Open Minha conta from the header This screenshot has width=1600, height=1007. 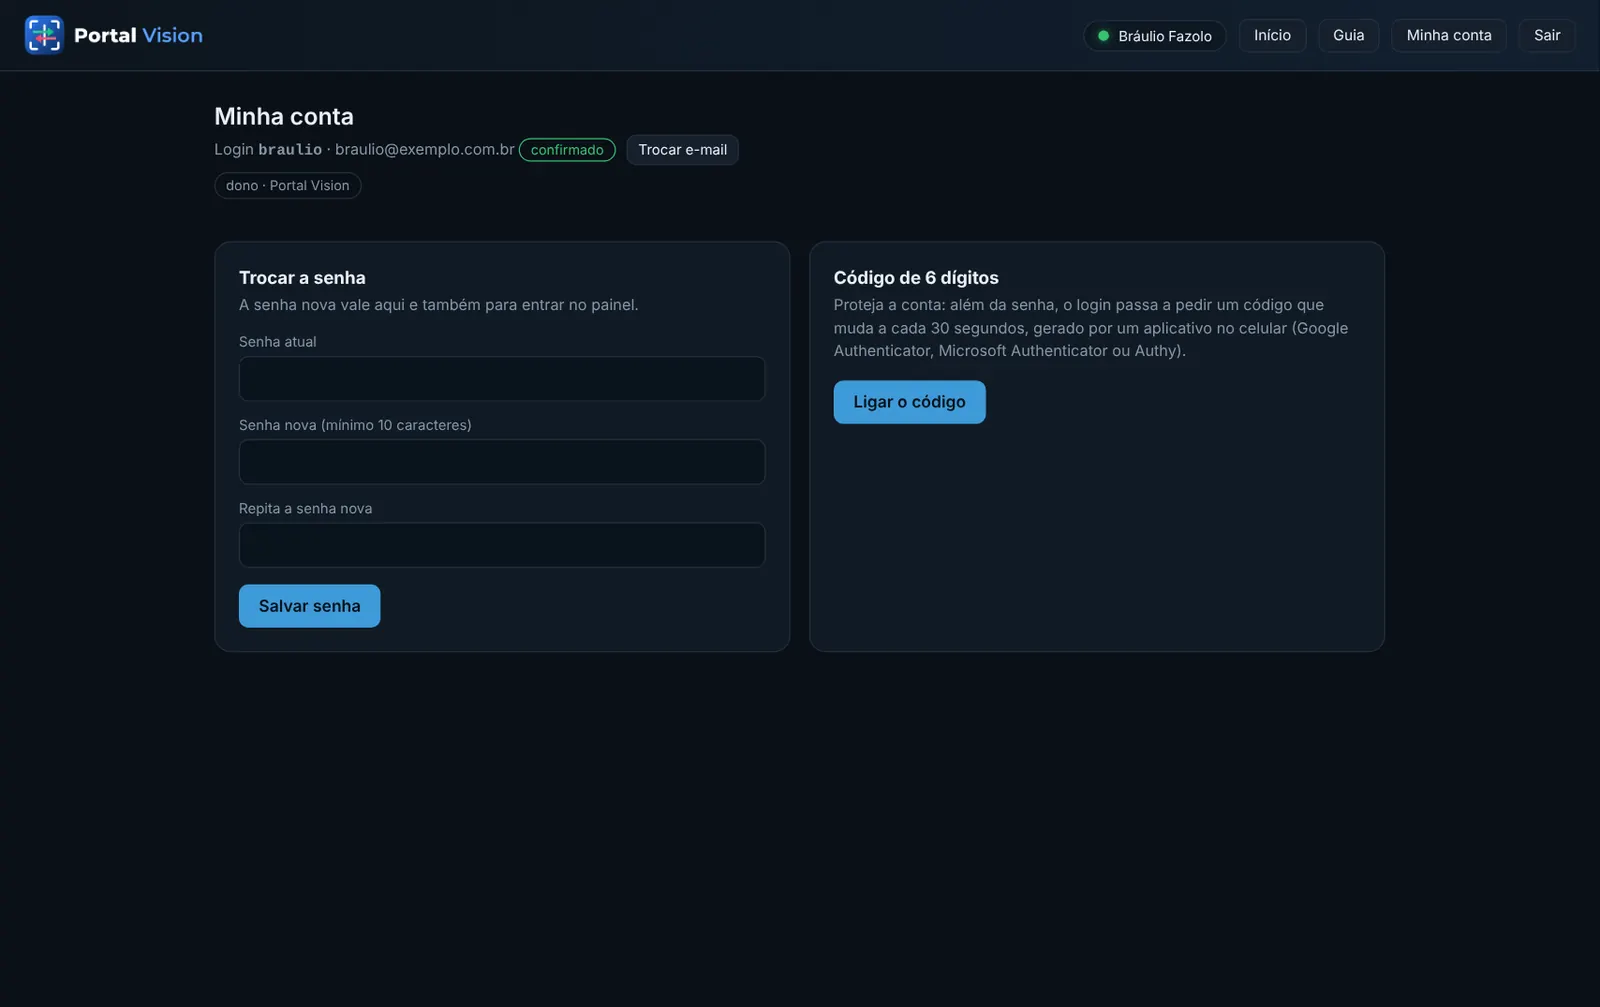coord(1448,35)
